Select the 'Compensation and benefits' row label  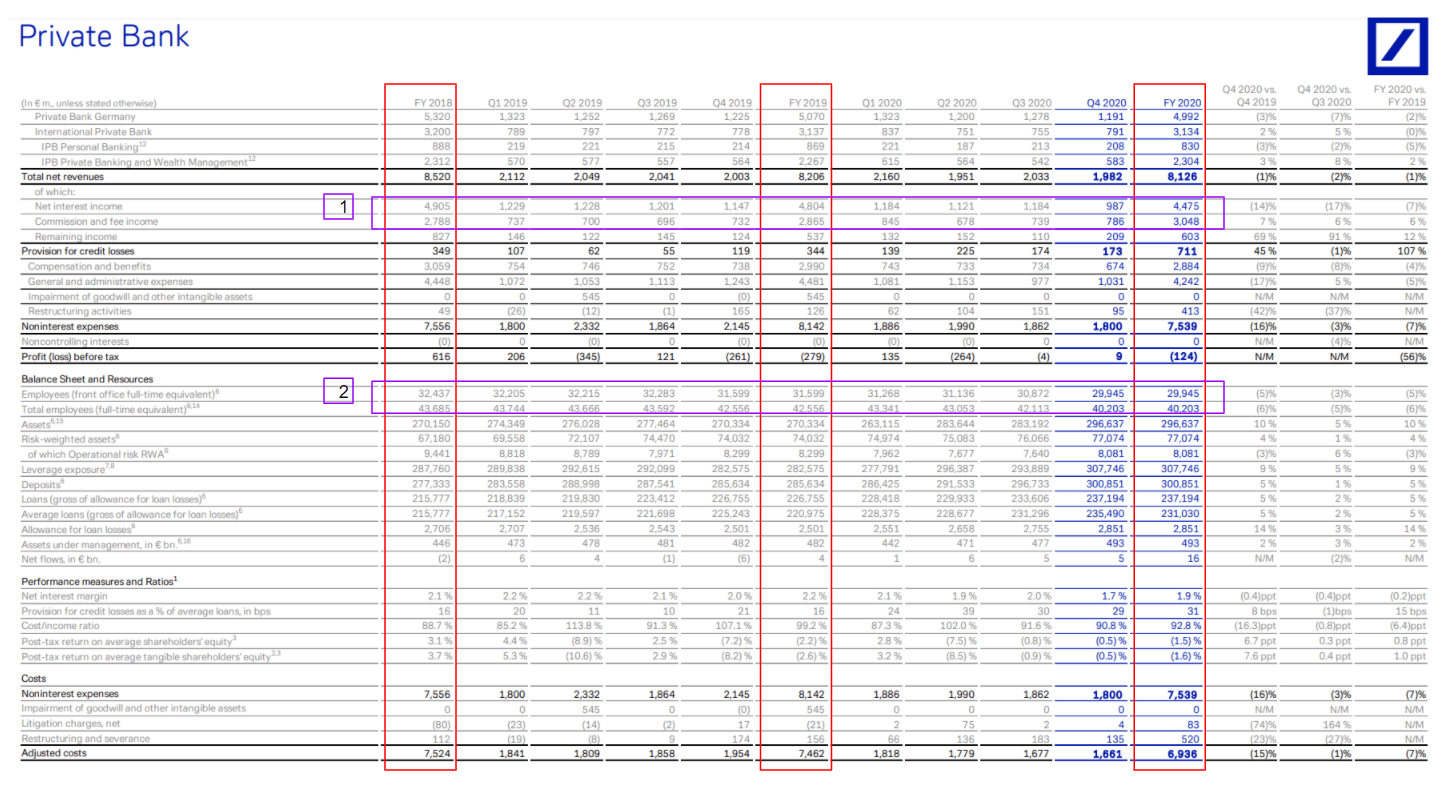point(91,266)
